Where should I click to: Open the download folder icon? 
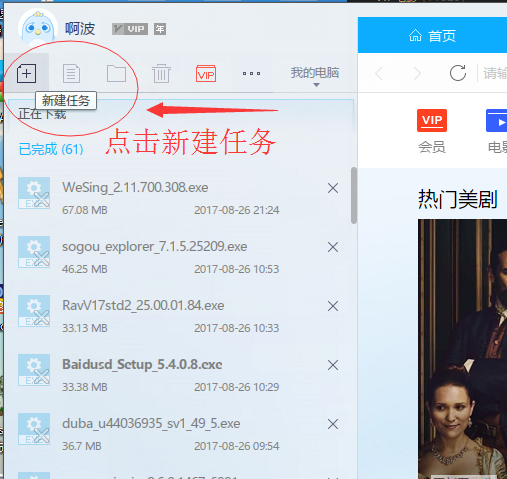(x=116, y=73)
